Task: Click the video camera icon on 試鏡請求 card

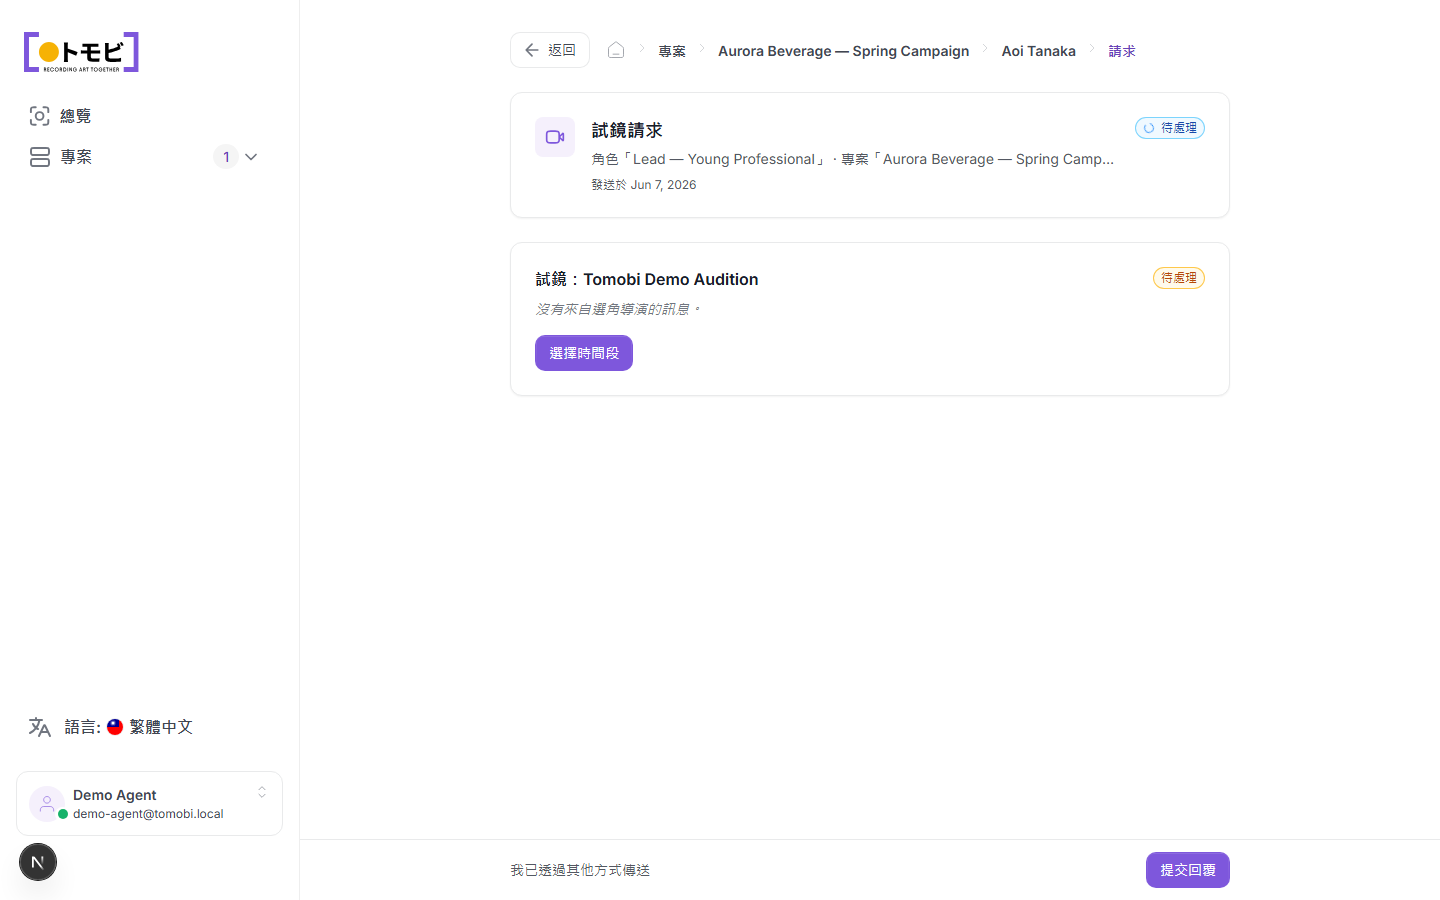Action: click(555, 137)
